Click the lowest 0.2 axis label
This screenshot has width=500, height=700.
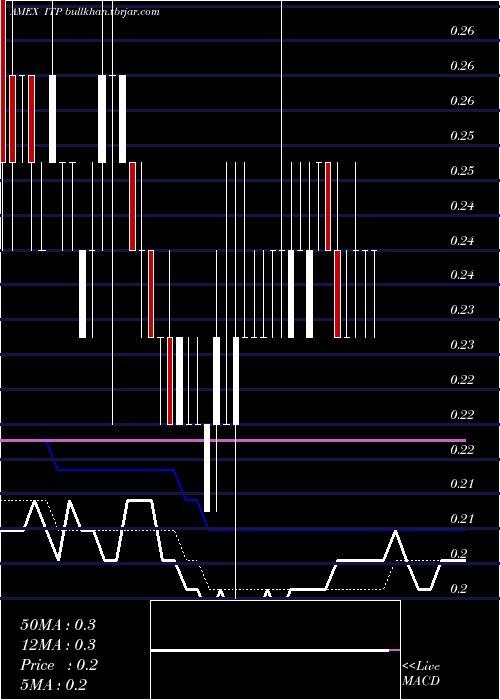pyautogui.click(x=458, y=589)
